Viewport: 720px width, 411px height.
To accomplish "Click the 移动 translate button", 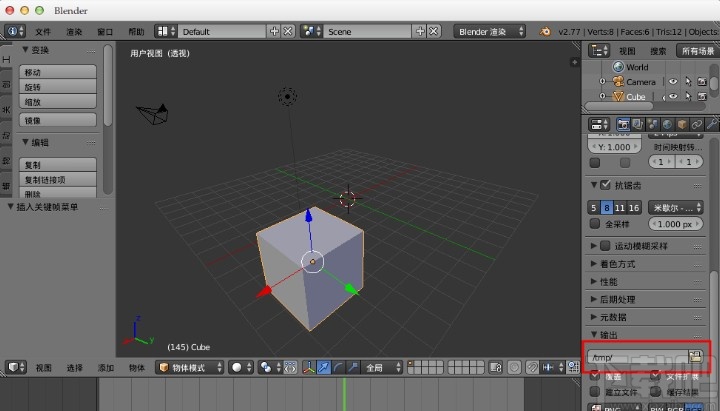I will click(58, 72).
